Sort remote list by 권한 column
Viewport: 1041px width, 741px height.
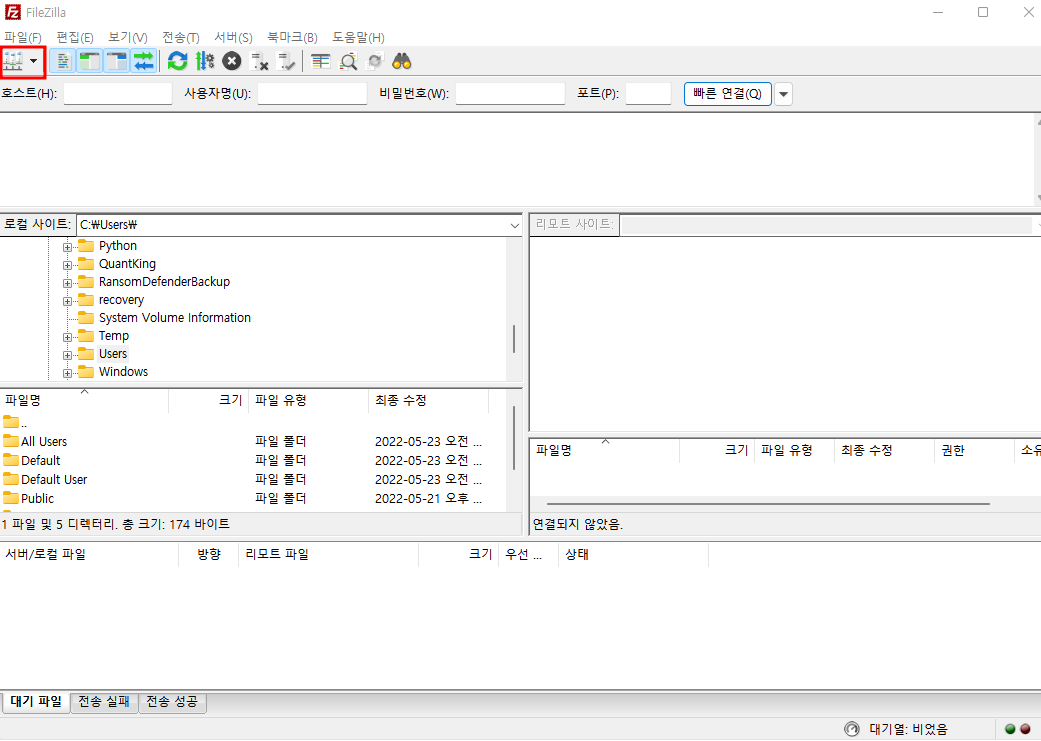pyautogui.click(x=974, y=451)
